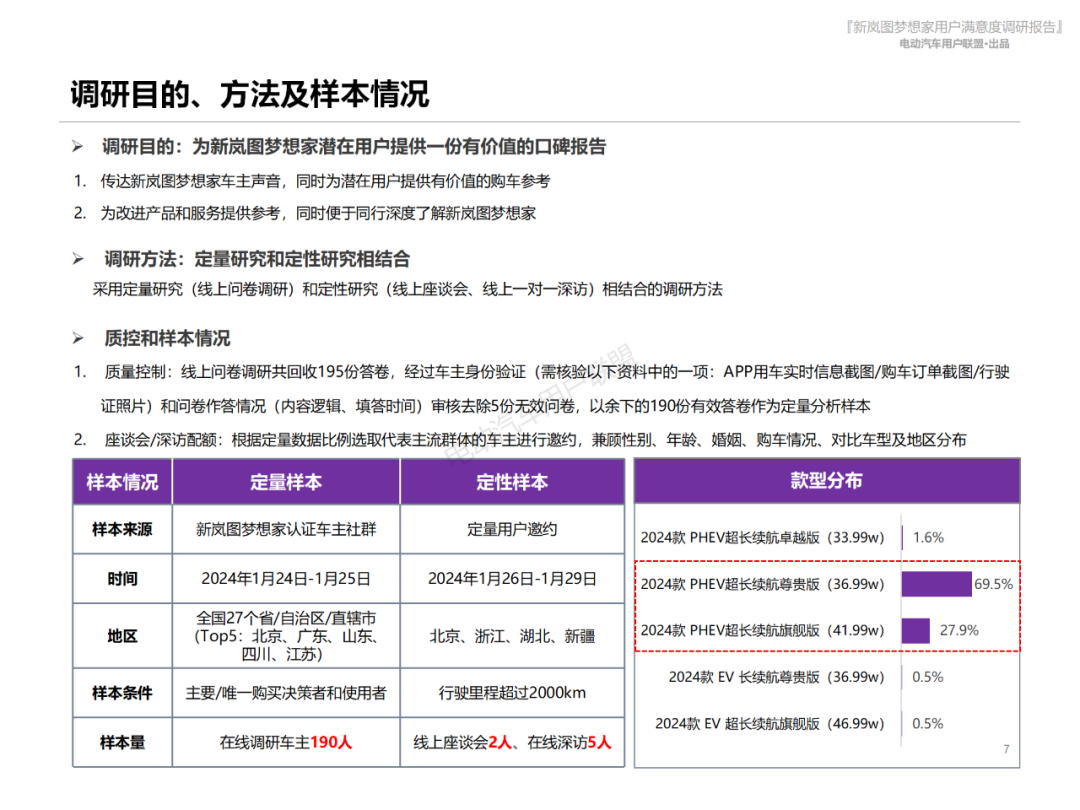Click the arrow bullet beside 调研方法 heading
1080x810 pixels.
[x=78, y=259]
